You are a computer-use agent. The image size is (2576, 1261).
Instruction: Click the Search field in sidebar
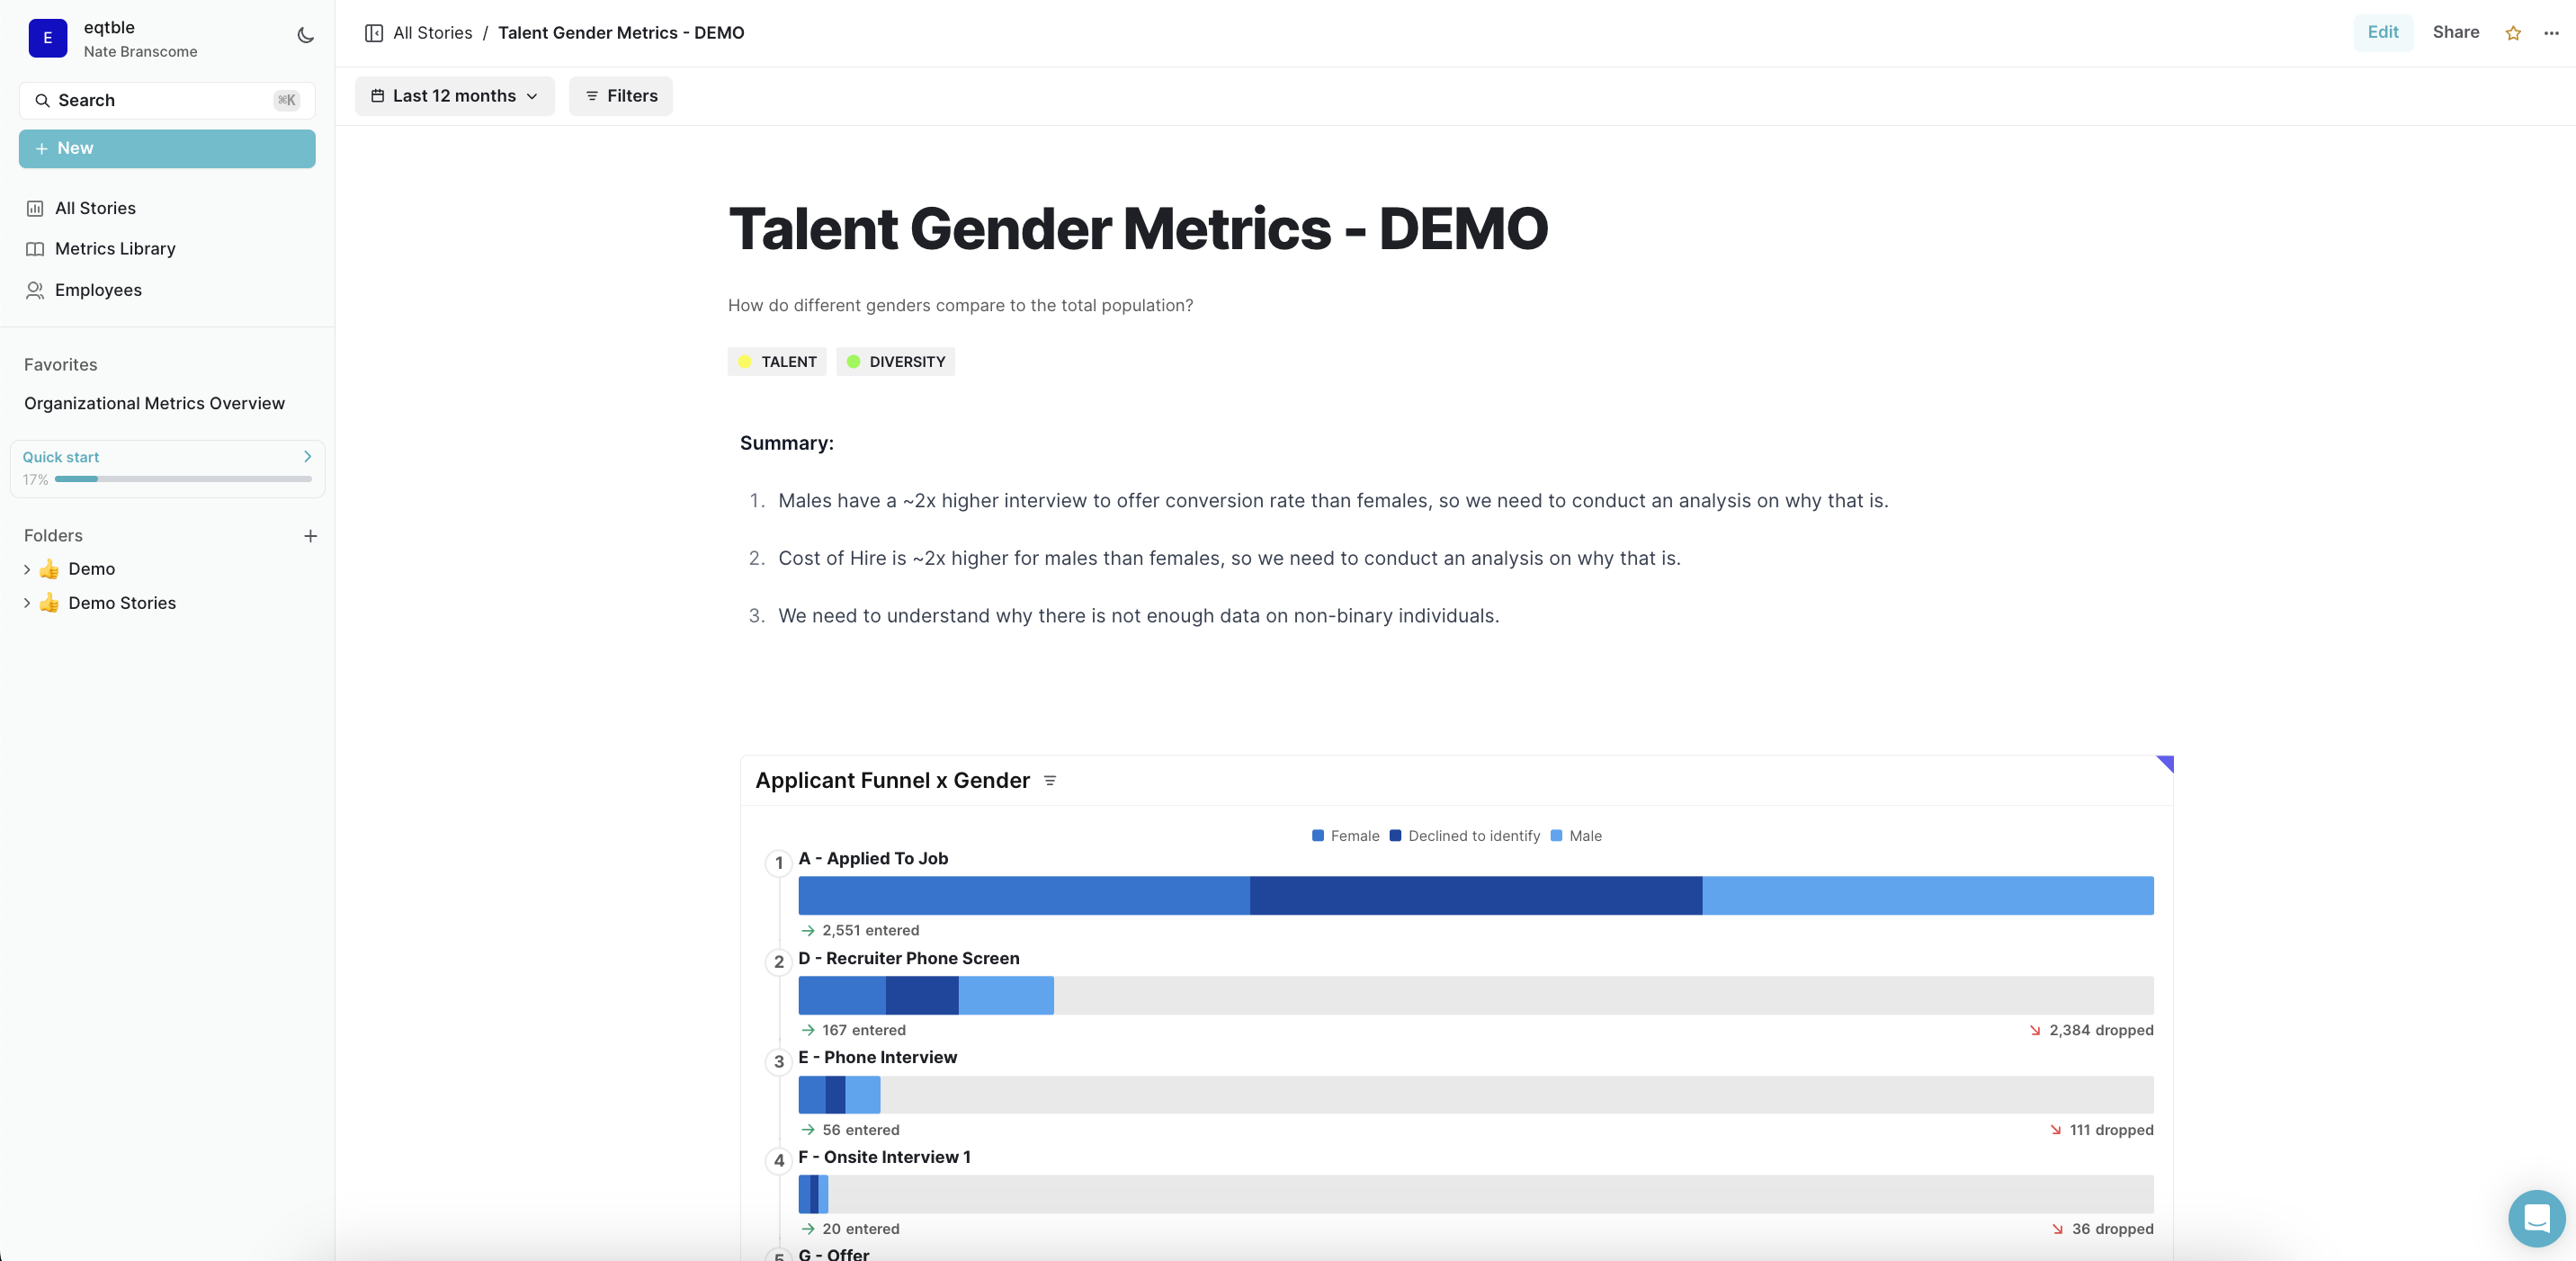tap(166, 100)
